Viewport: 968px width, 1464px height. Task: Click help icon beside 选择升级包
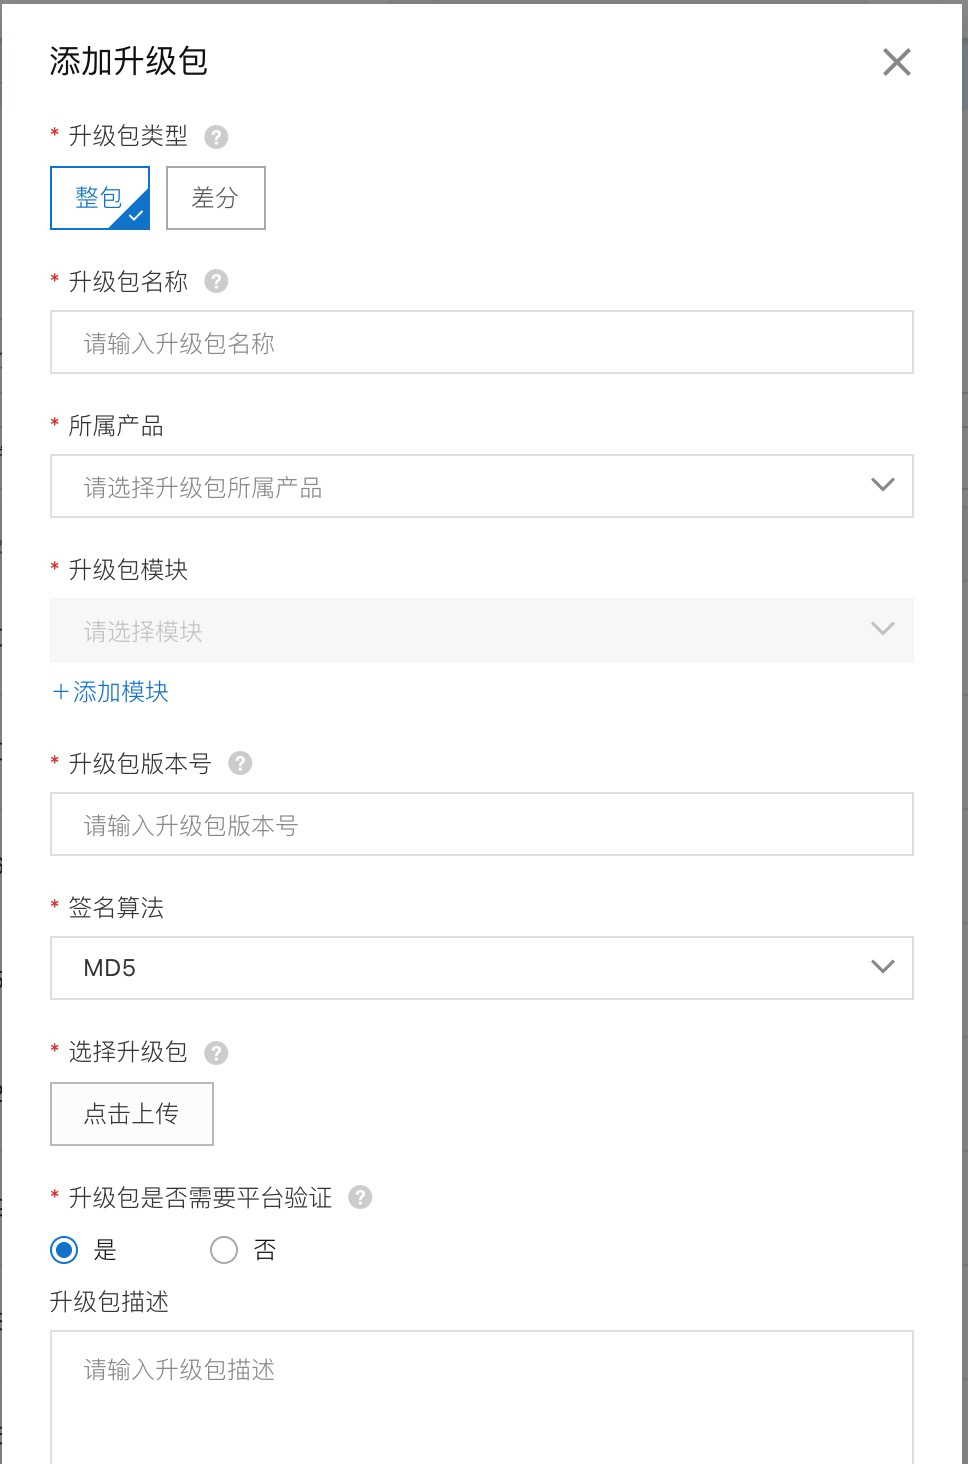click(216, 1053)
